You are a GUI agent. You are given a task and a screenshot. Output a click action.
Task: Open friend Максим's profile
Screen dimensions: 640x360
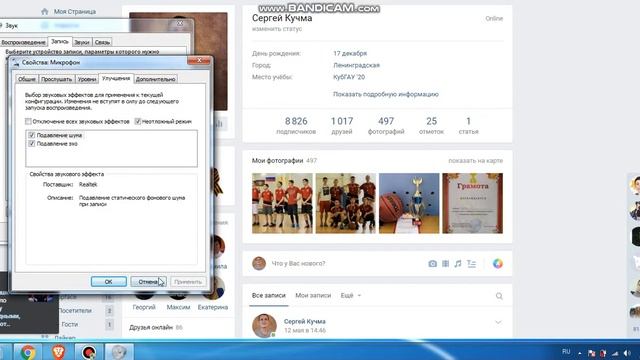tap(178, 307)
